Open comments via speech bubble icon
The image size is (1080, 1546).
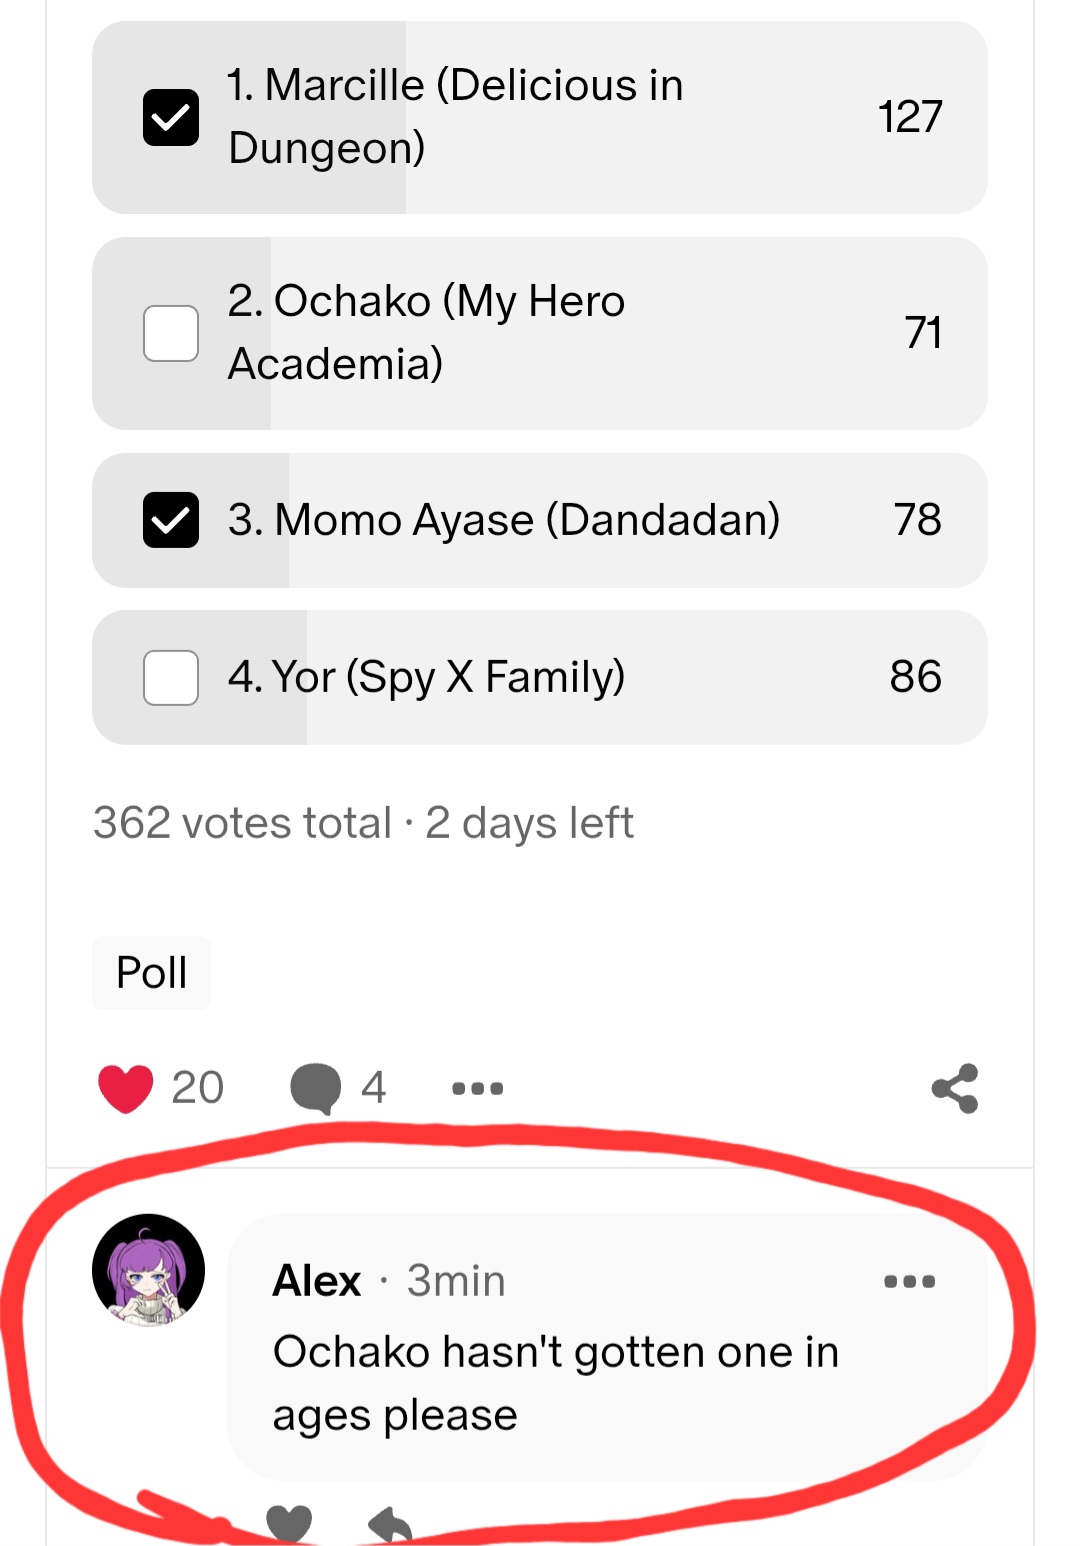coord(315,1088)
